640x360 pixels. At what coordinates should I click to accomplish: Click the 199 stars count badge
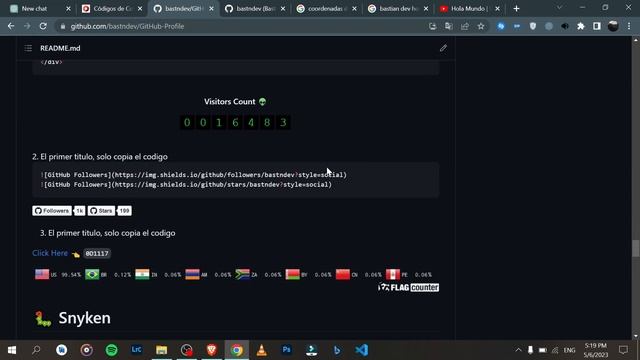click(x=124, y=211)
